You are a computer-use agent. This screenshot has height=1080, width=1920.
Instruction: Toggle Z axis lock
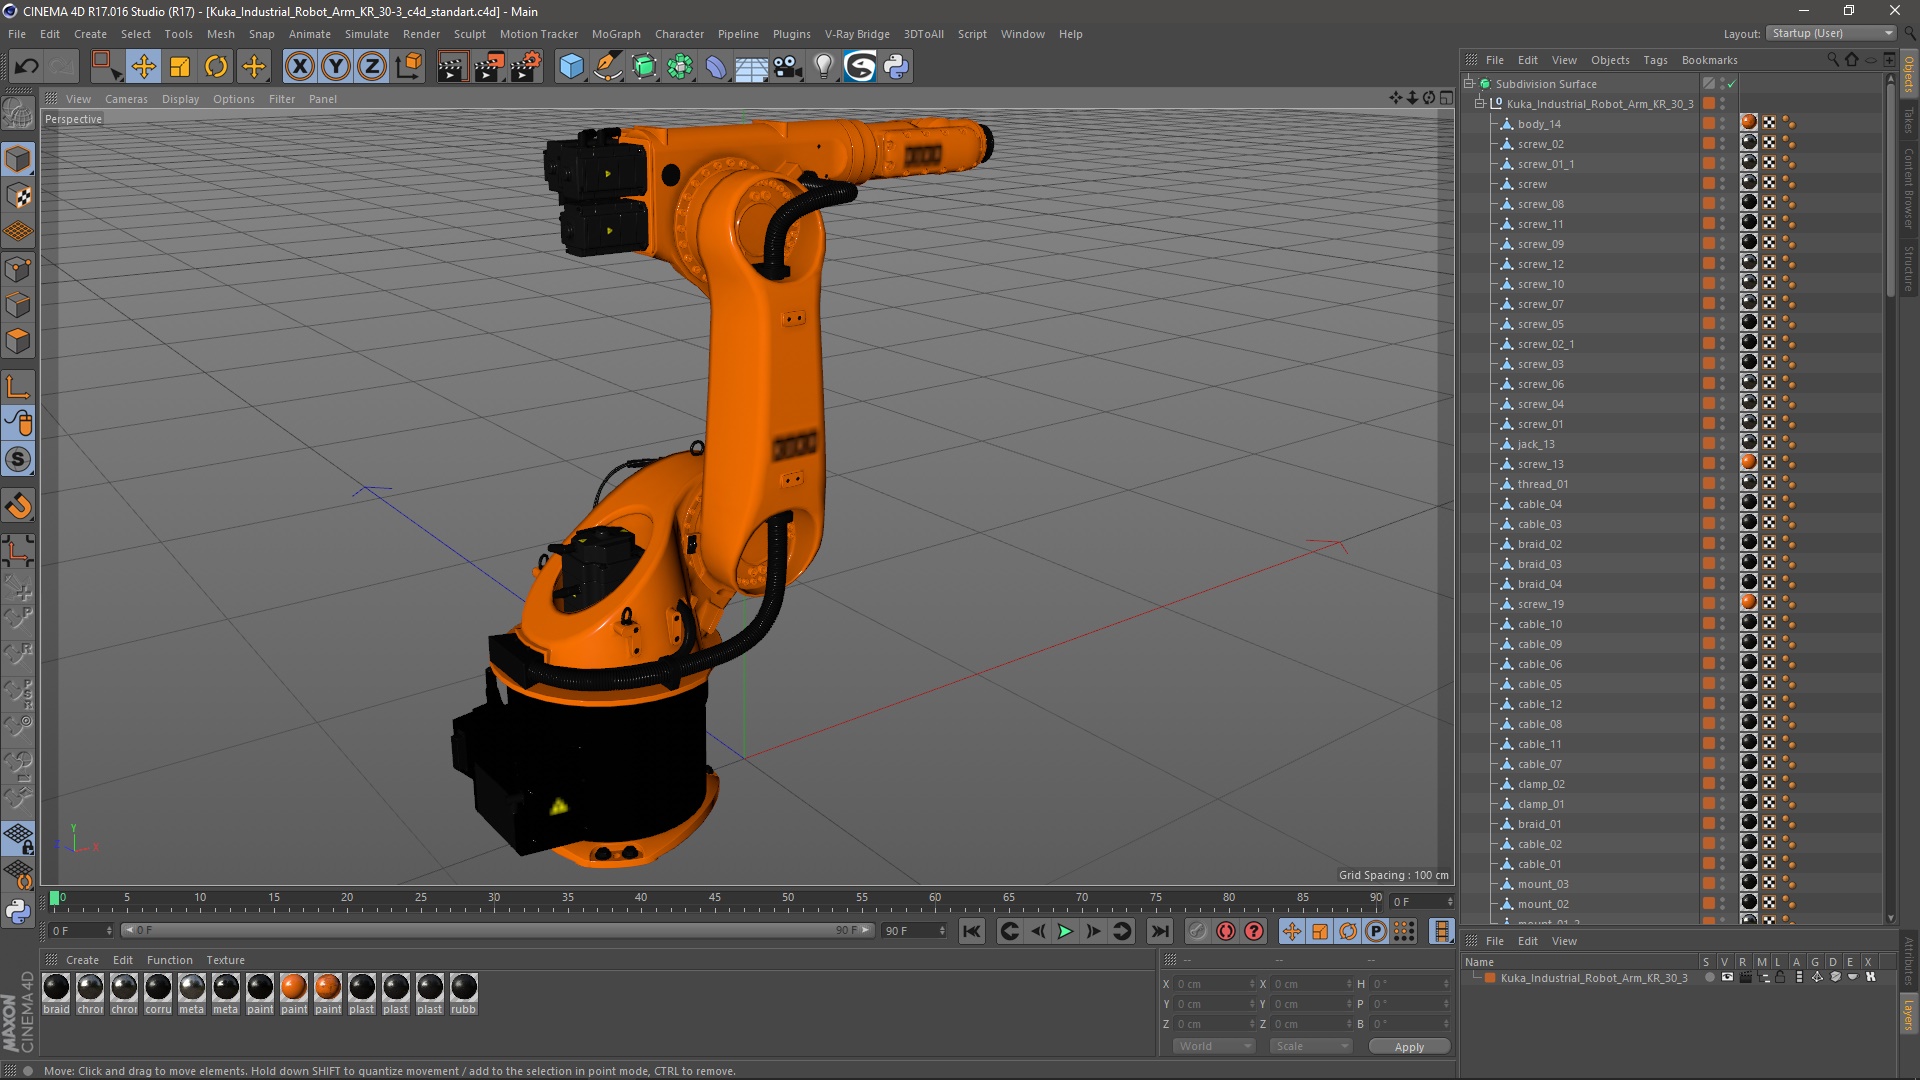[x=372, y=67]
